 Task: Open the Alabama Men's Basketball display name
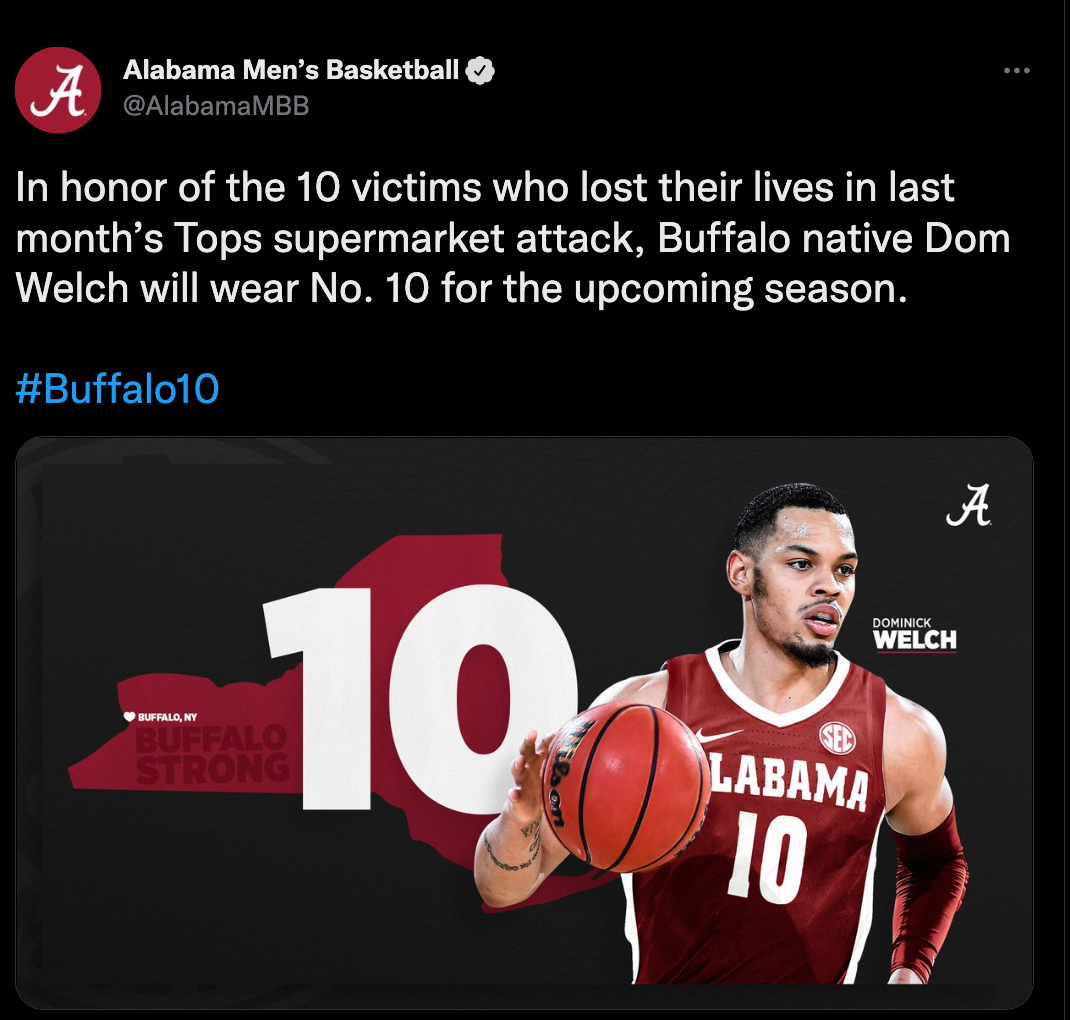point(291,70)
